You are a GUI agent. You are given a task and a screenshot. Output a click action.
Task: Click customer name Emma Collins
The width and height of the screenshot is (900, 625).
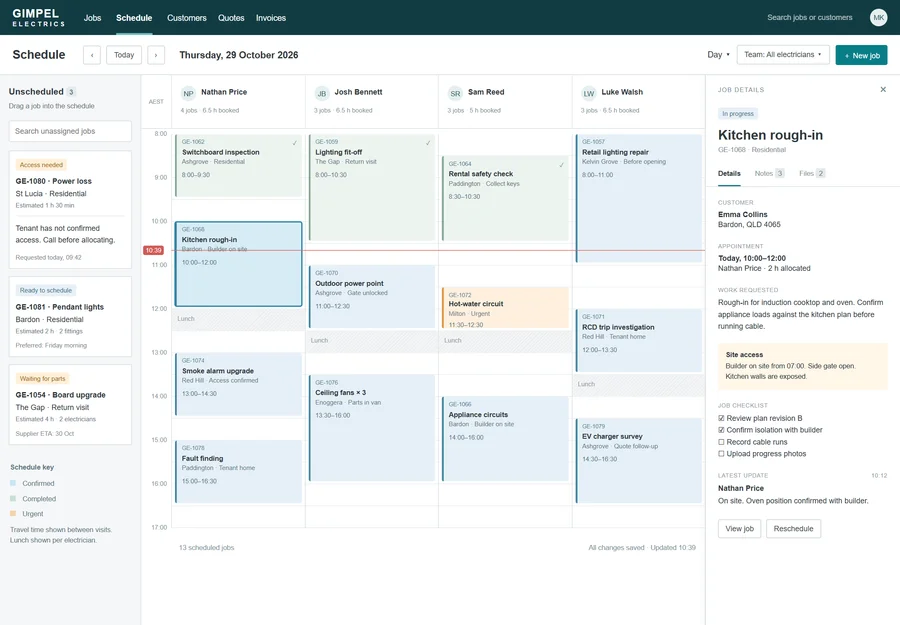click(x=742, y=214)
